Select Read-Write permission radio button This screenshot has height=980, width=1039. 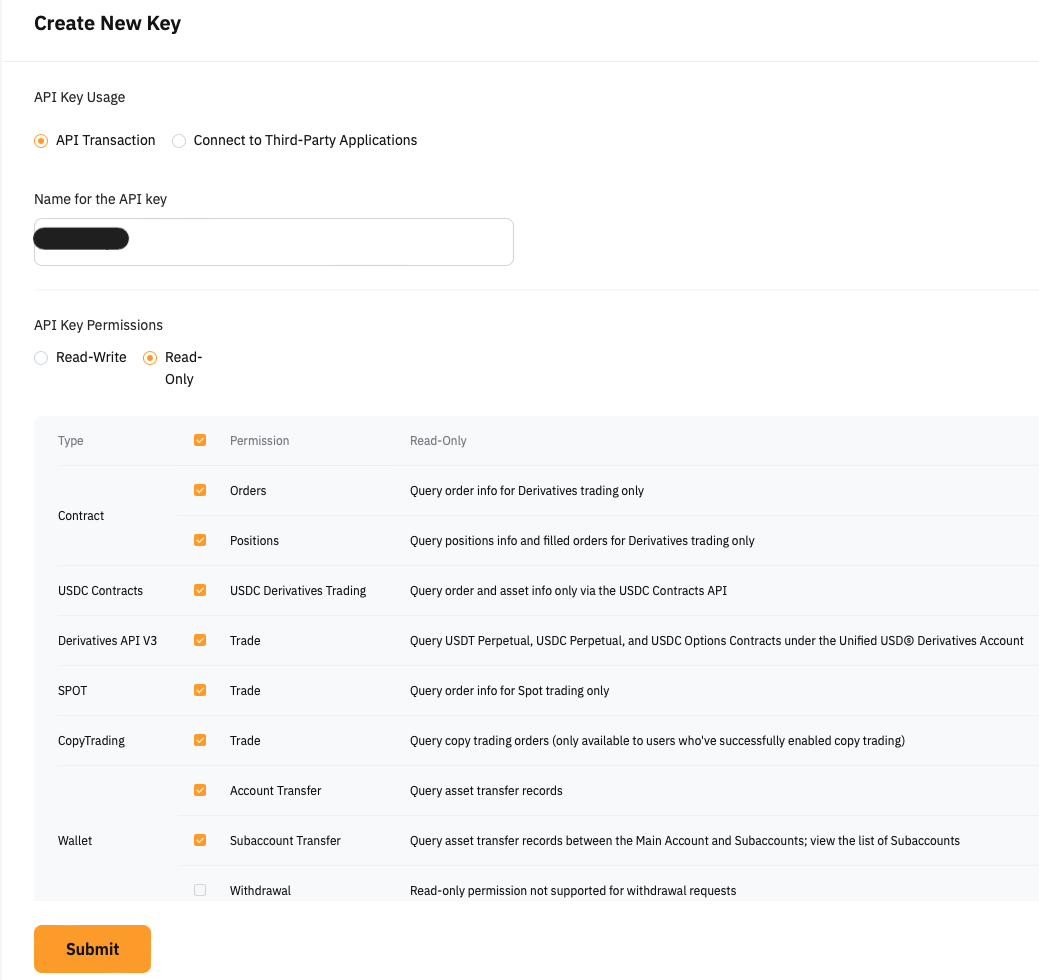[x=41, y=358]
